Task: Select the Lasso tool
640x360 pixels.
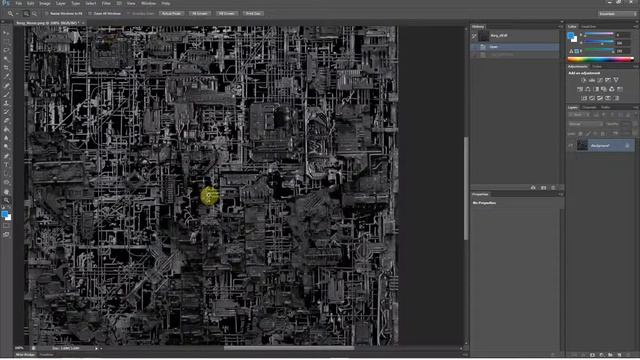Action: [6, 50]
